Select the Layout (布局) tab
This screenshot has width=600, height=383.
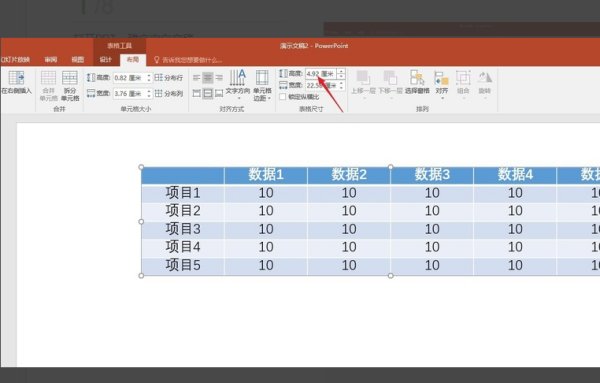133,60
